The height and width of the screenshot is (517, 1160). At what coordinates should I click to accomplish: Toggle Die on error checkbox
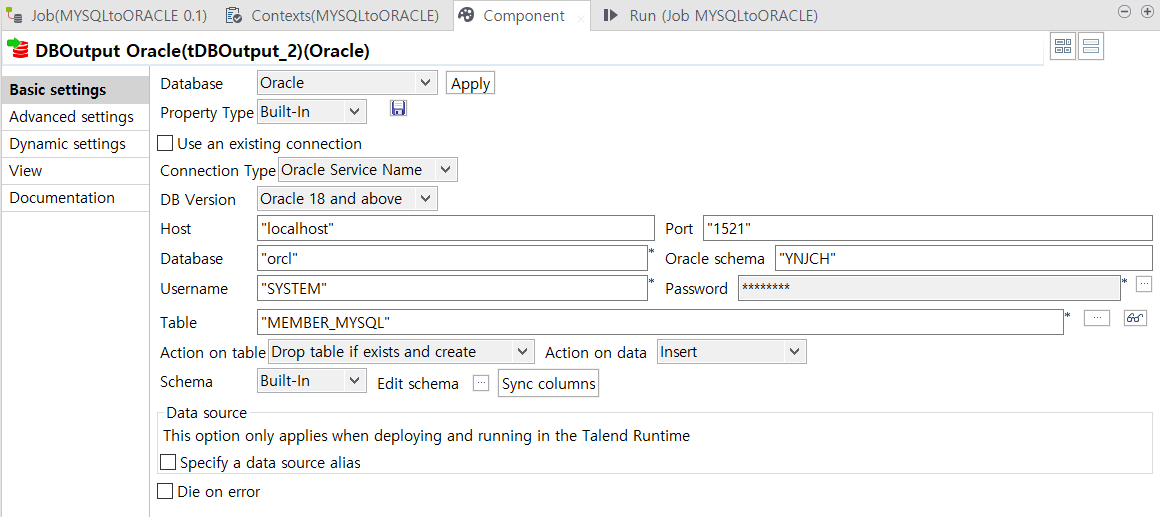point(166,491)
